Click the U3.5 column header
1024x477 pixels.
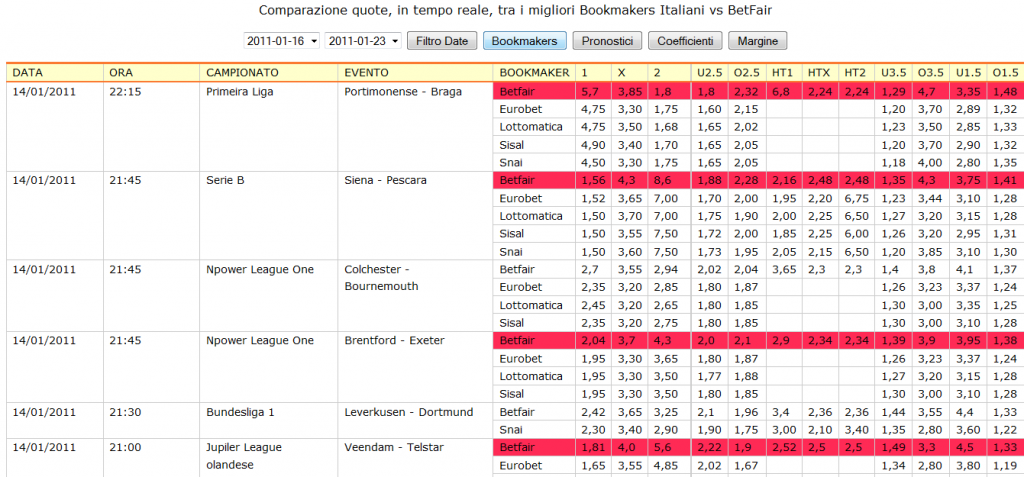coord(892,73)
